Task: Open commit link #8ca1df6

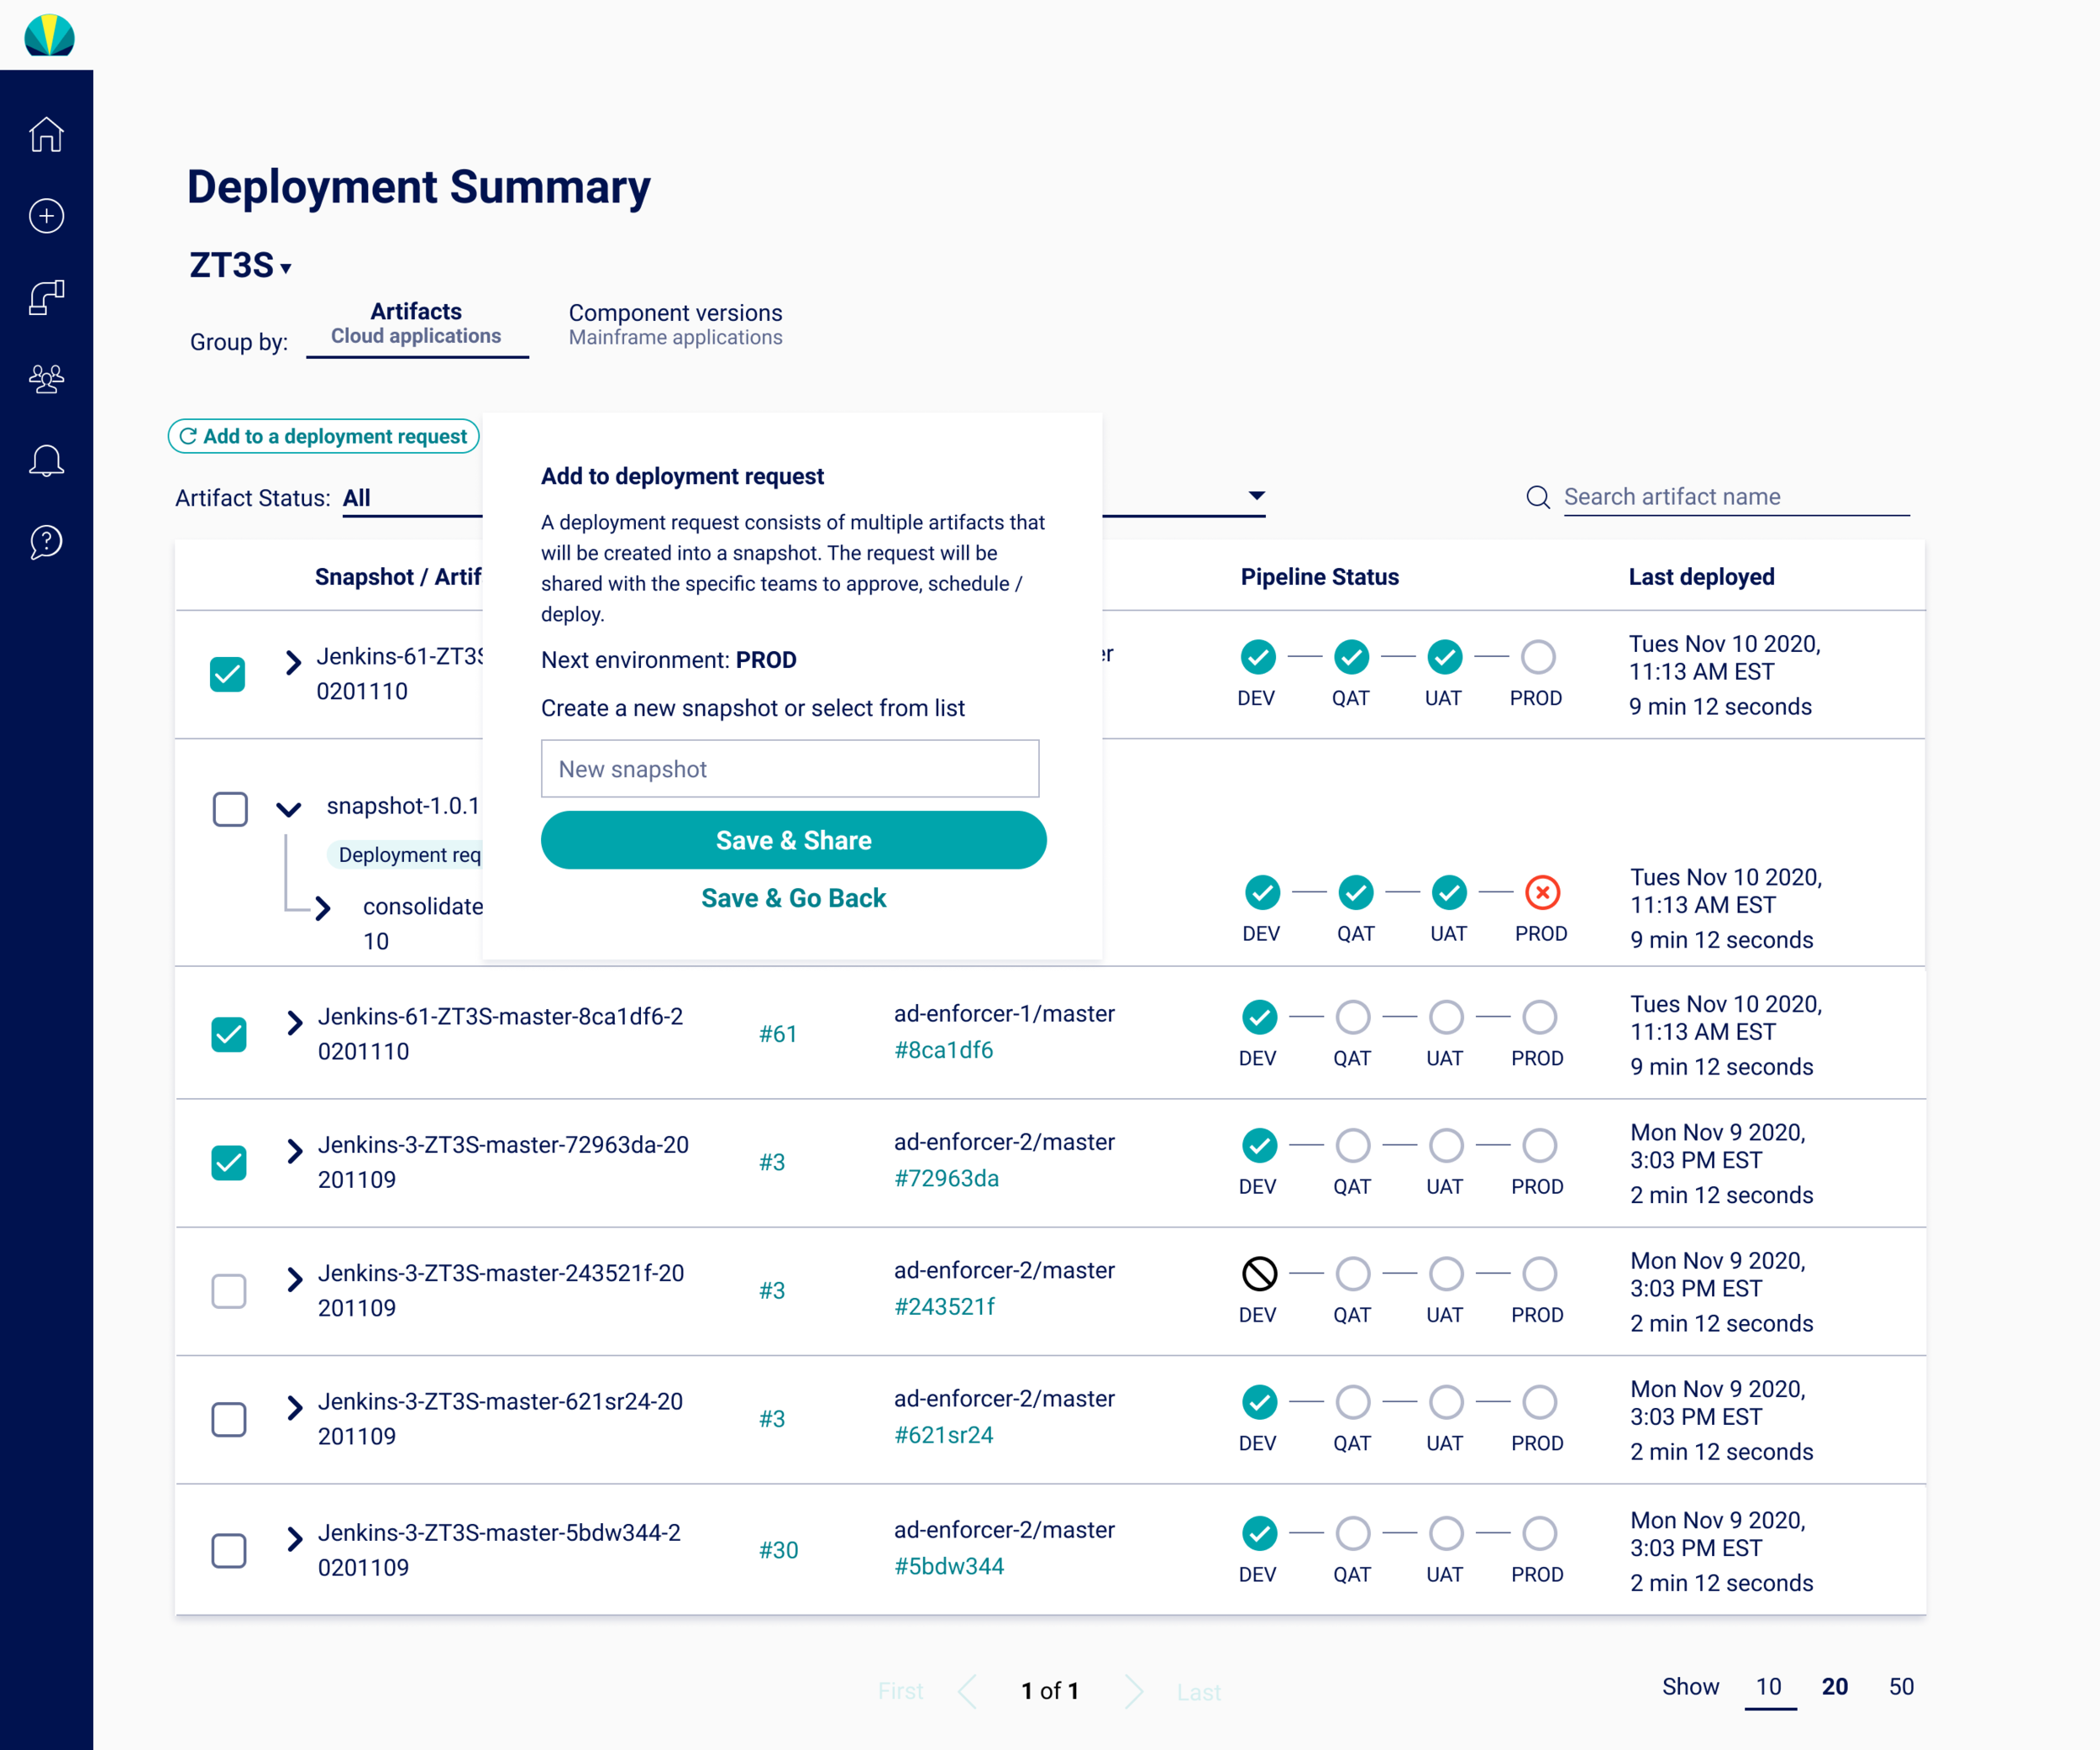Action: (943, 1050)
